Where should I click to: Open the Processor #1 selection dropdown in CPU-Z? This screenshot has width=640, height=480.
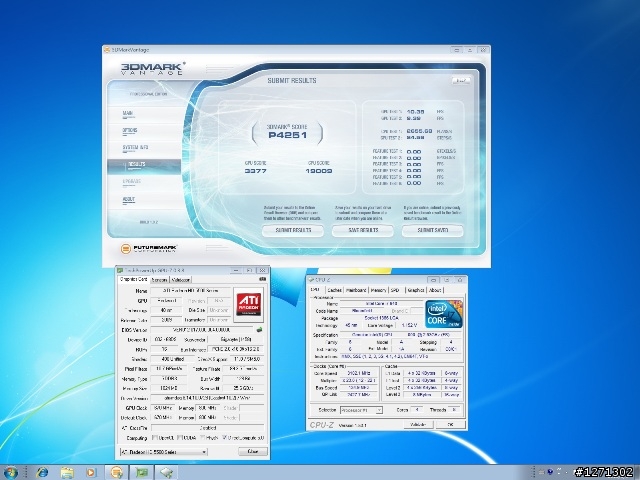(x=362, y=410)
